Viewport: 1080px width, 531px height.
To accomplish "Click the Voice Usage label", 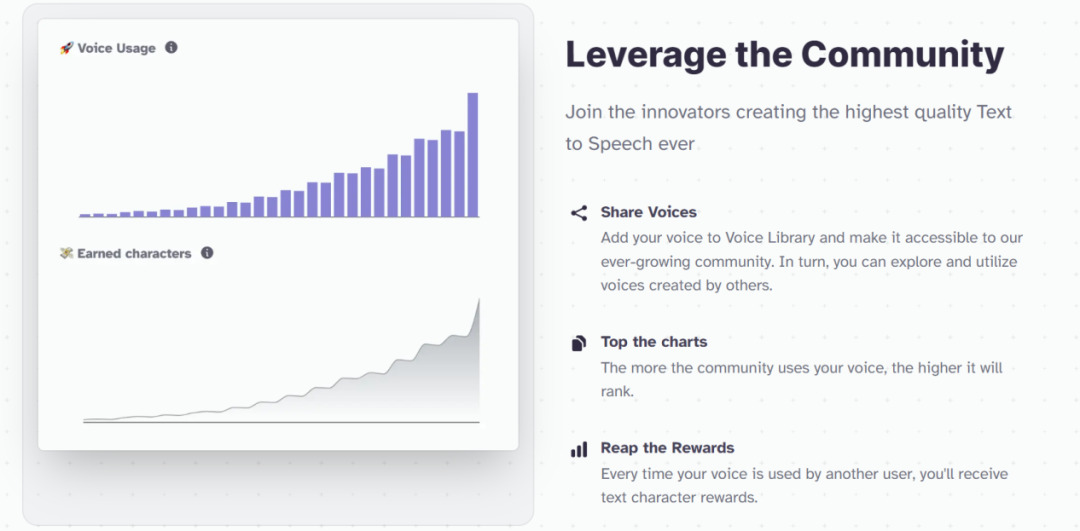I will pyautogui.click(x=116, y=48).
